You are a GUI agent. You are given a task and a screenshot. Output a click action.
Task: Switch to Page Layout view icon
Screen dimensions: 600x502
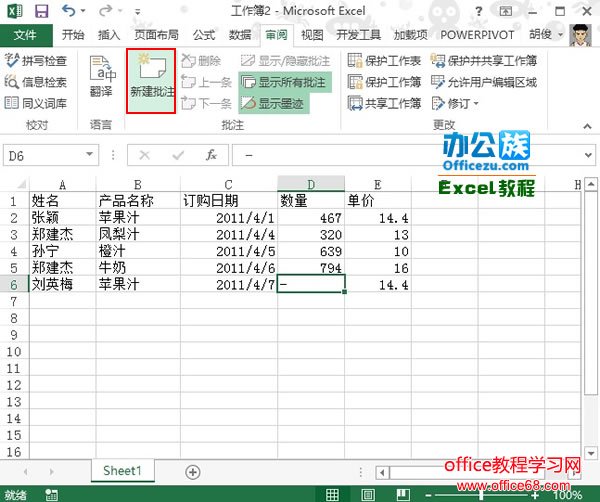coord(368,494)
